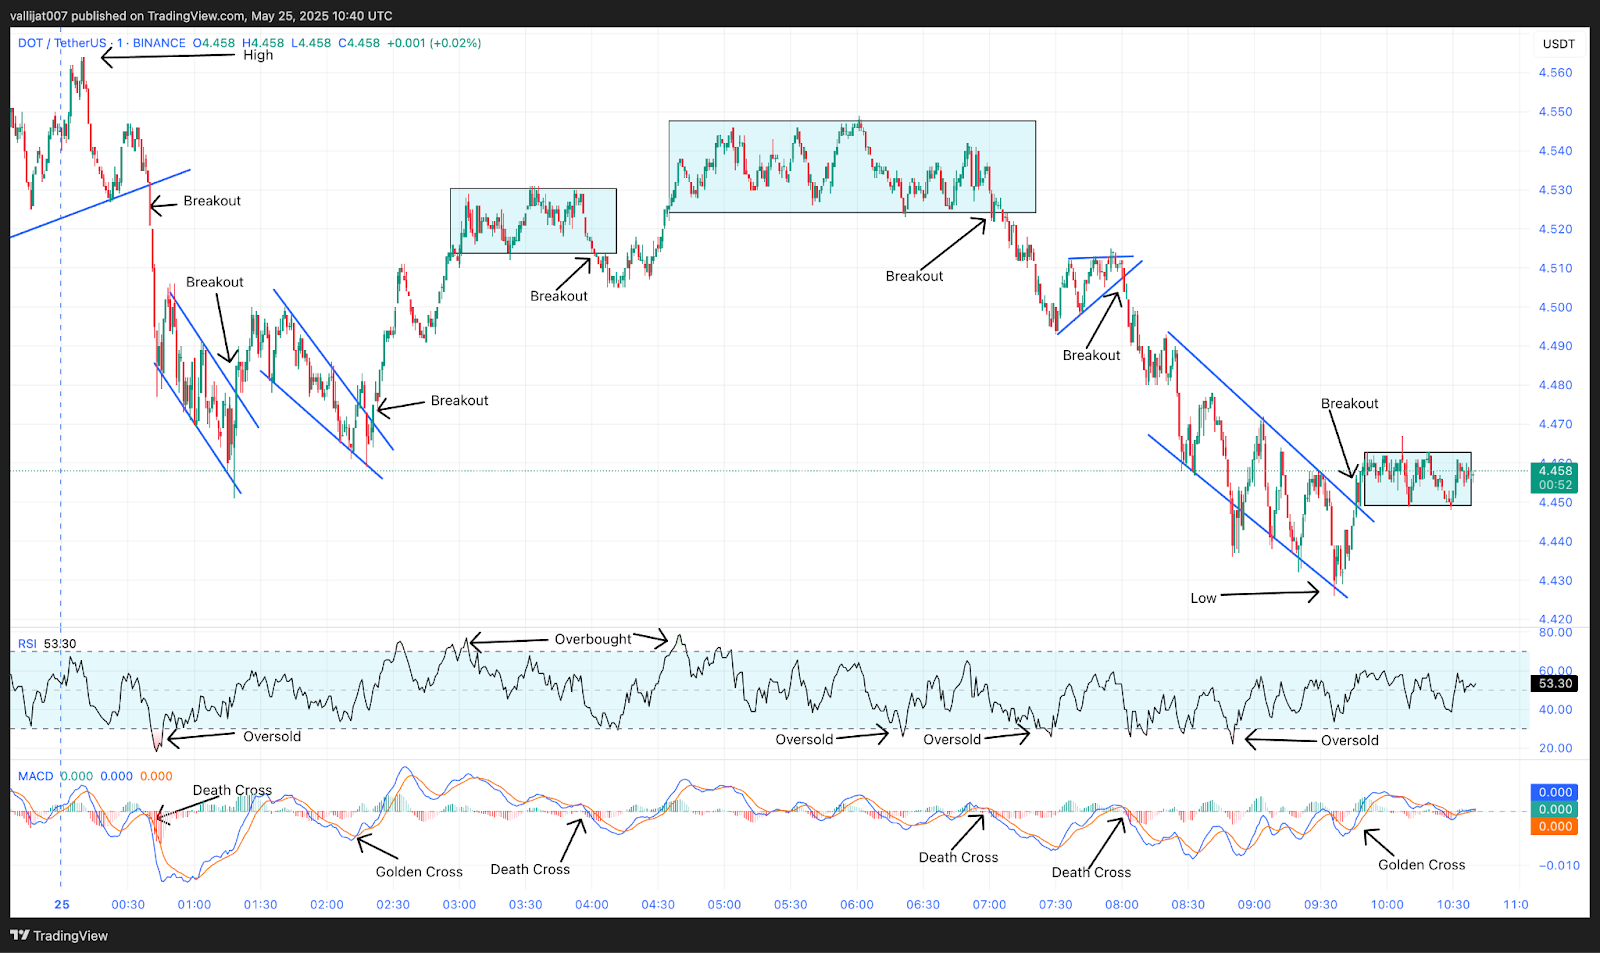Click the 01:00 time axis label
This screenshot has width=1600, height=953.
tap(194, 904)
